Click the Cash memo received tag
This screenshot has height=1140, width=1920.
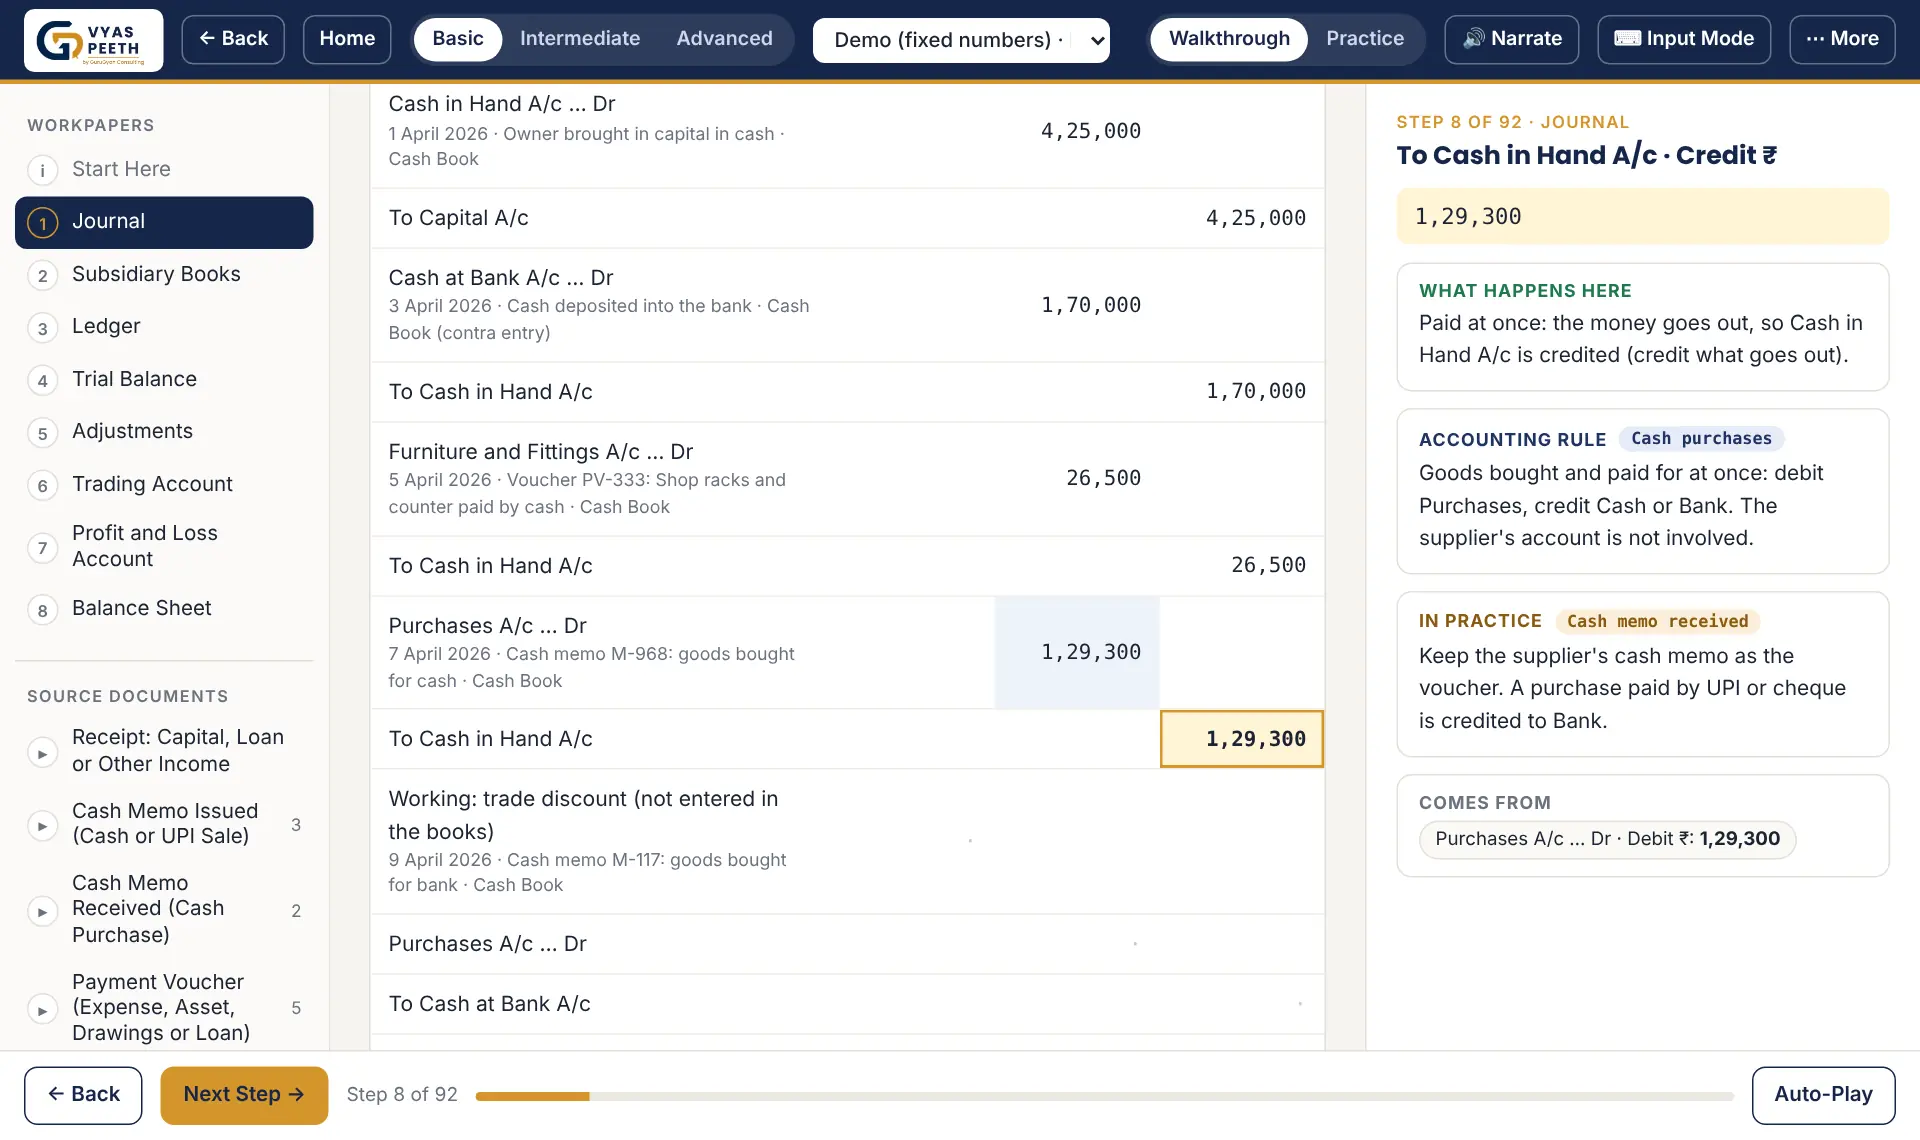[x=1657, y=621]
